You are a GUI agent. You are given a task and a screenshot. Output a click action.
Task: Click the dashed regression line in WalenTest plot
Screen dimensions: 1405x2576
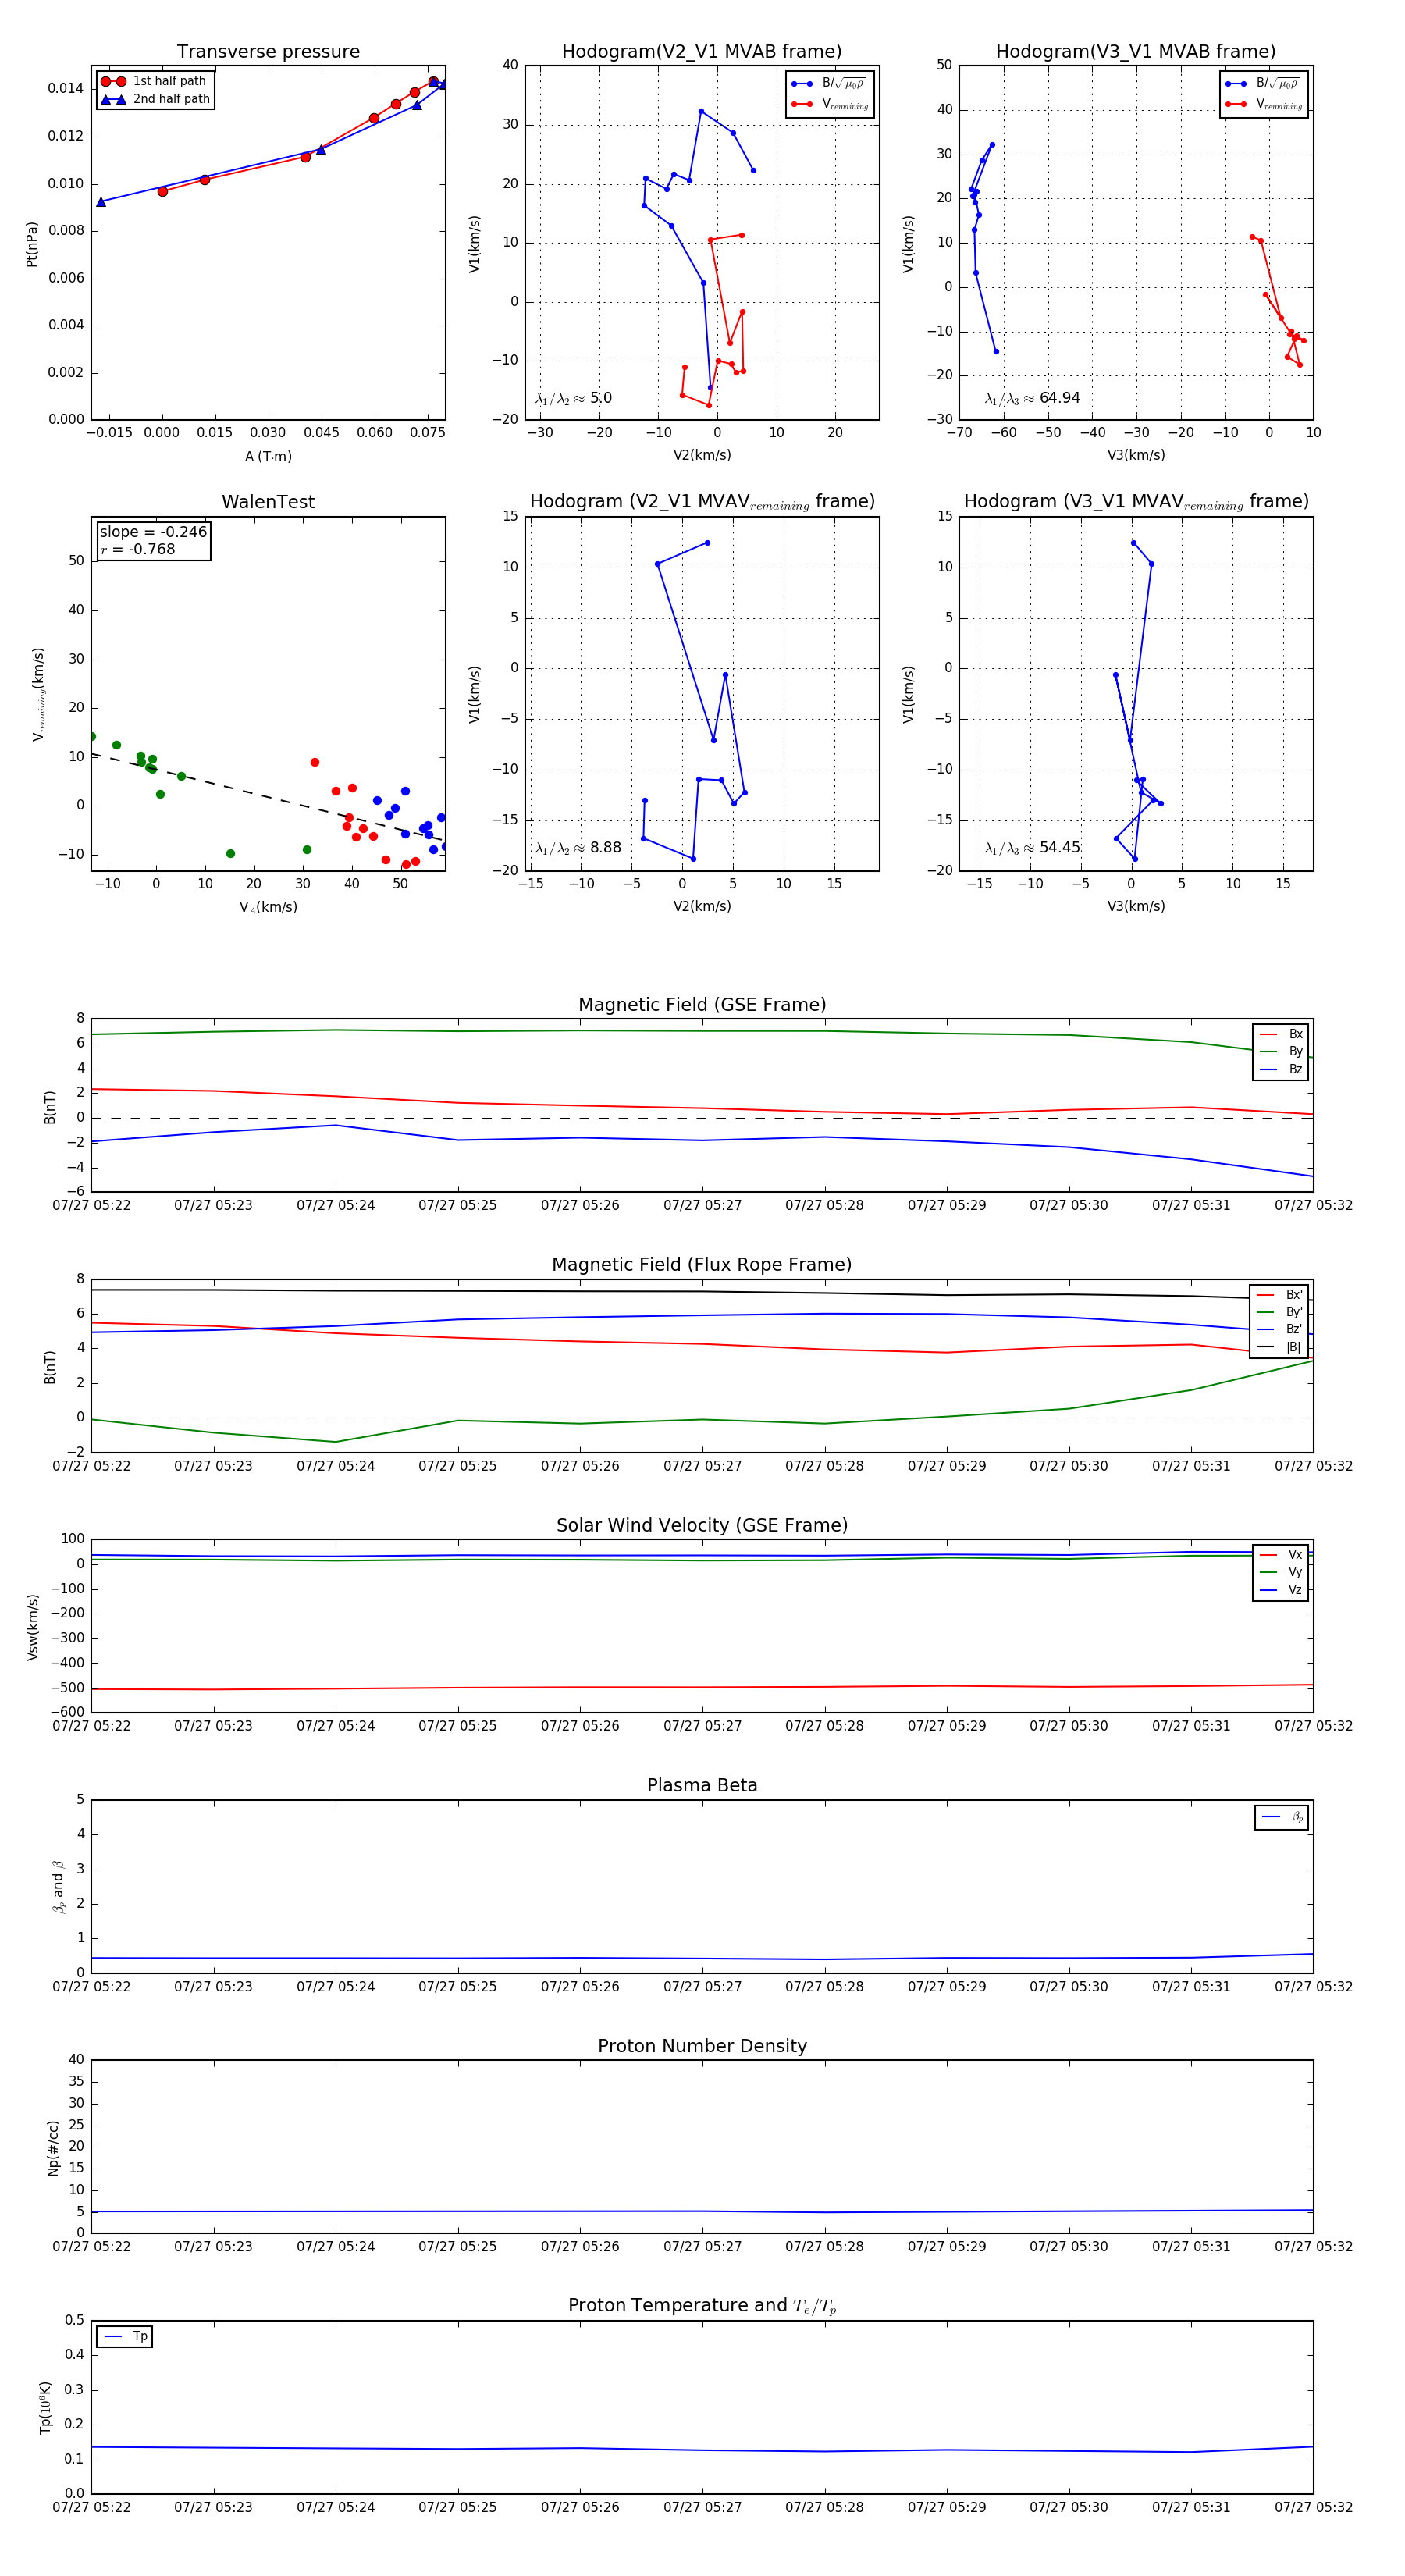(268, 797)
